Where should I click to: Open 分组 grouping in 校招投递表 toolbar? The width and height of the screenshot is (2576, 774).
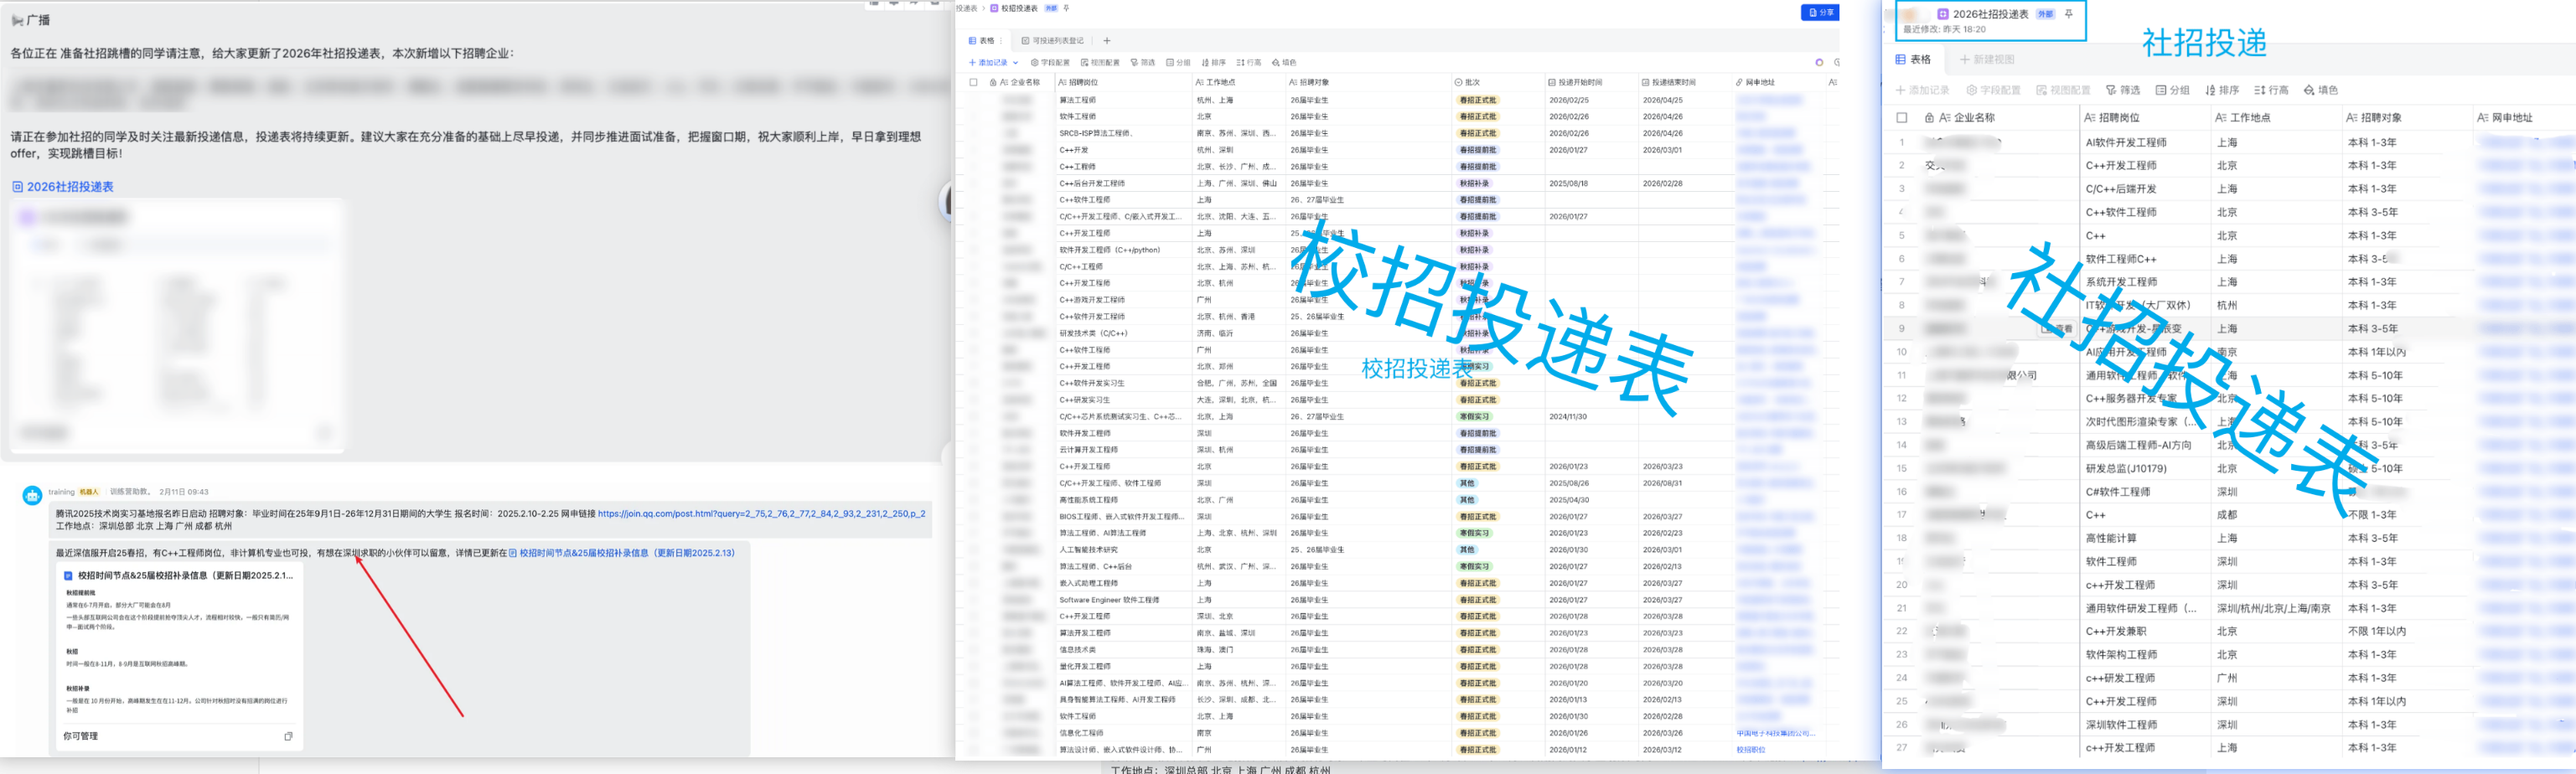(x=1178, y=62)
